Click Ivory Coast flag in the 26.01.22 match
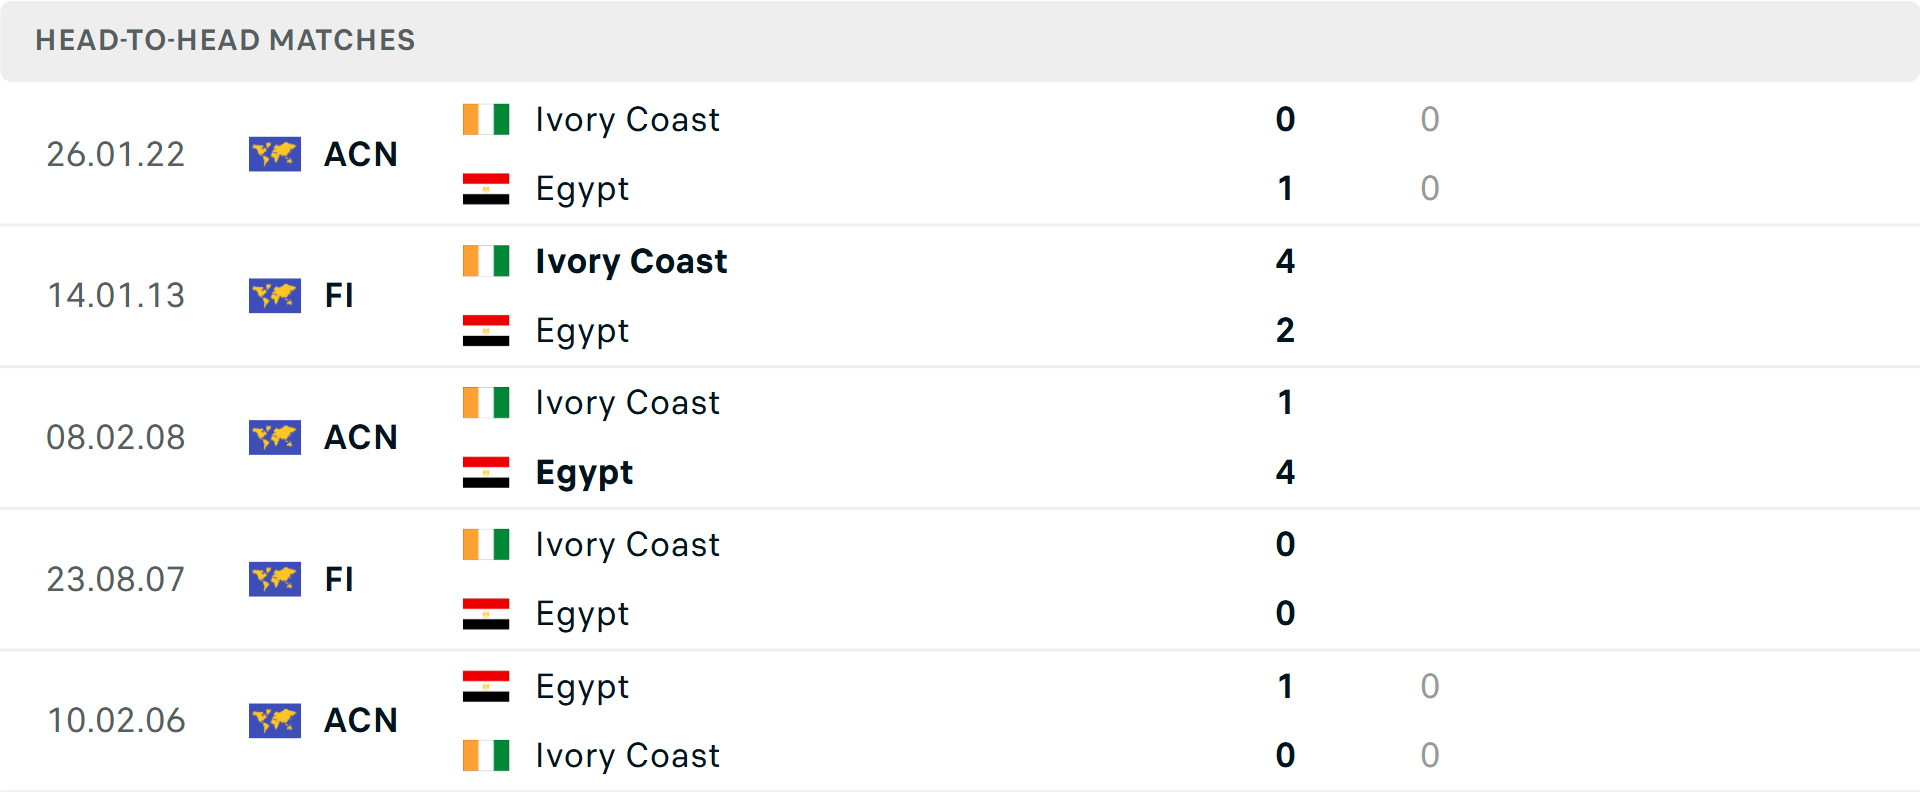1920x792 pixels. coord(486,120)
